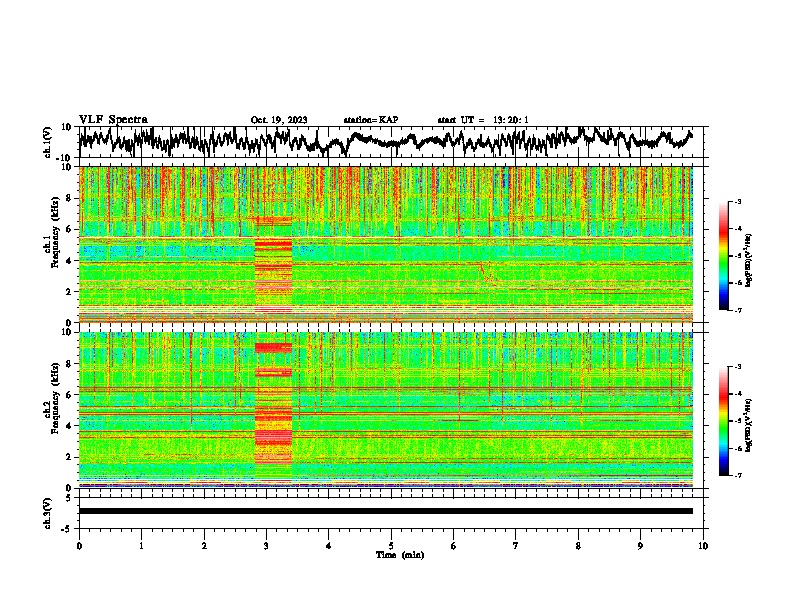Screen dimensions: 792x612
Task: Click the "2" tick on the time axis
Action: [x=204, y=546]
